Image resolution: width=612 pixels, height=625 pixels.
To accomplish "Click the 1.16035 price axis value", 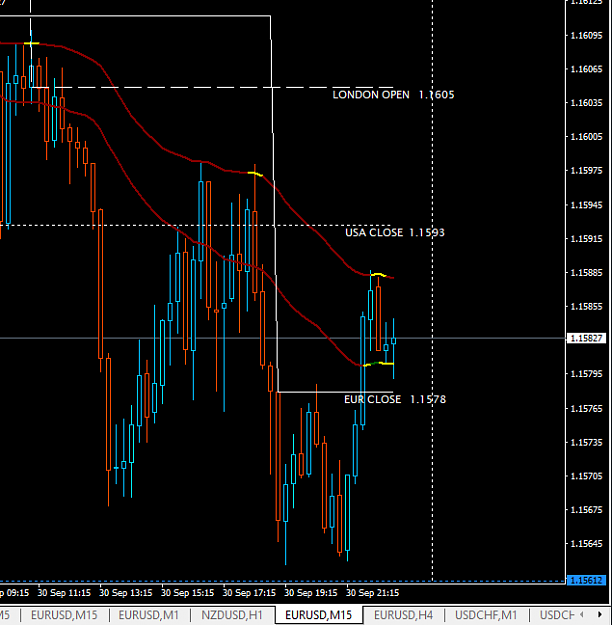I will coord(586,103).
